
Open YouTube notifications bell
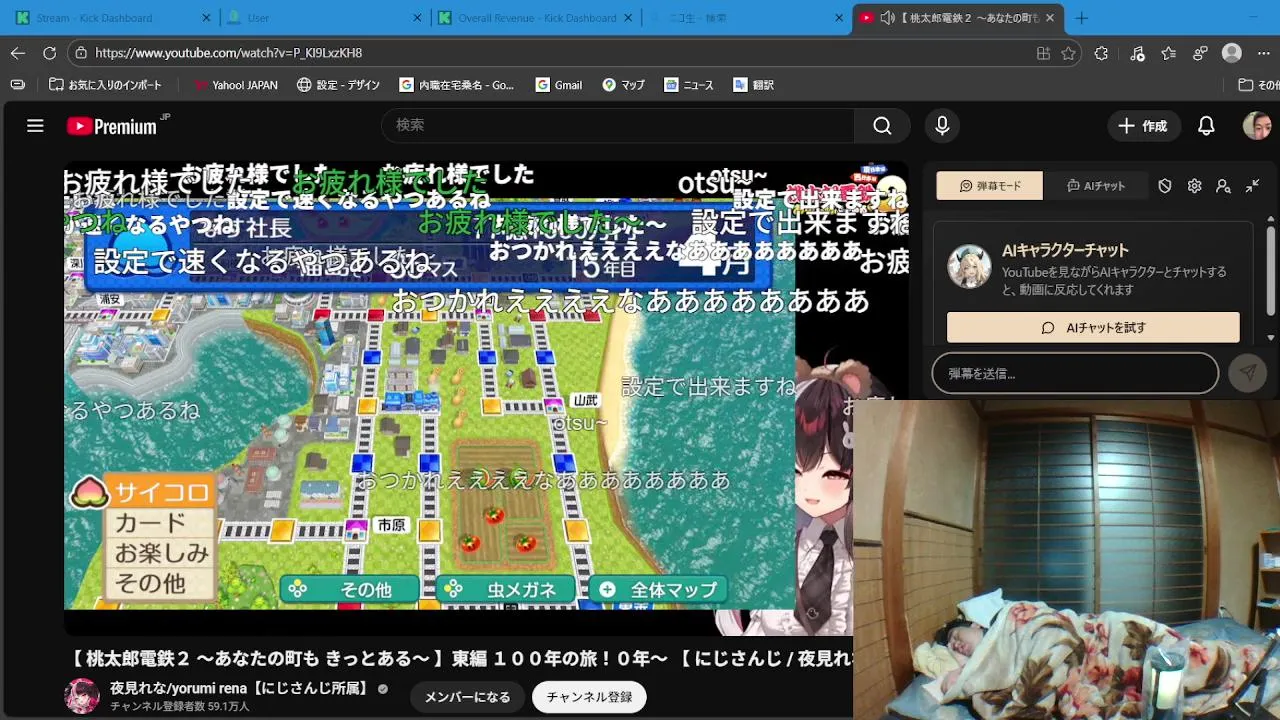[1206, 126]
